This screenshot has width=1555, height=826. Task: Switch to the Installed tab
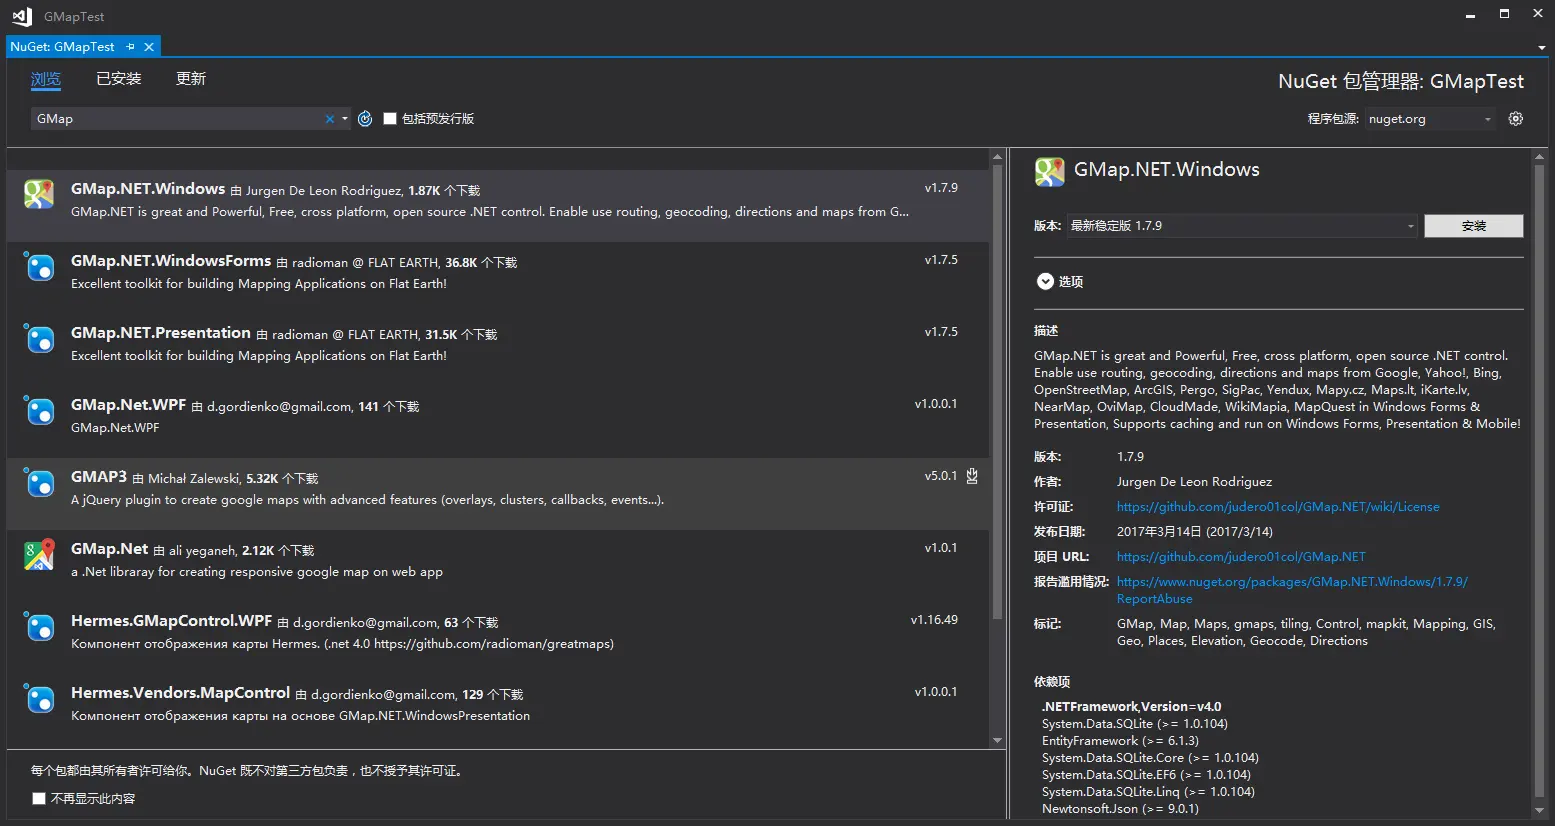coord(119,79)
